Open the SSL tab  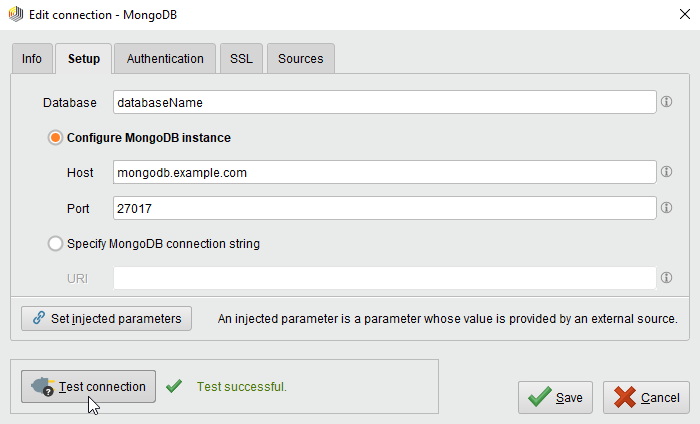[x=241, y=59]
